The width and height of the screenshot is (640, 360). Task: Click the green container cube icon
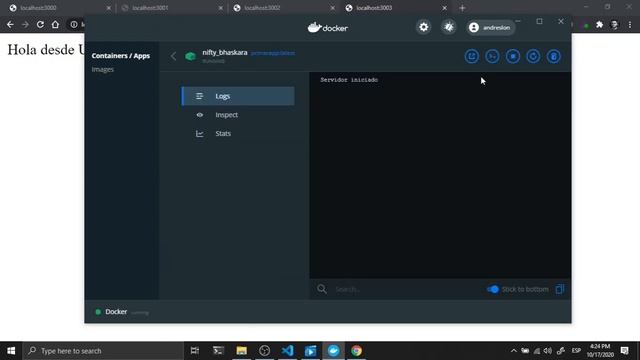[190, 56]
